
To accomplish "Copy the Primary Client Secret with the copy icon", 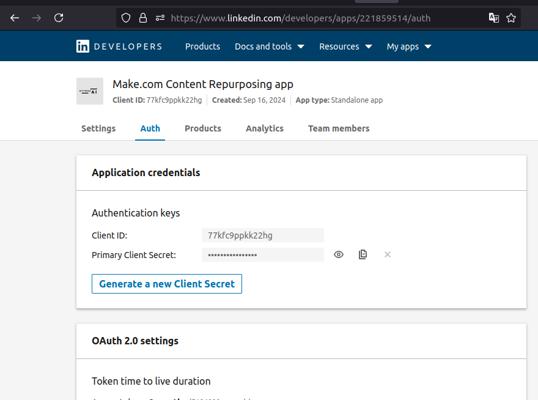I will click(363, 255).
